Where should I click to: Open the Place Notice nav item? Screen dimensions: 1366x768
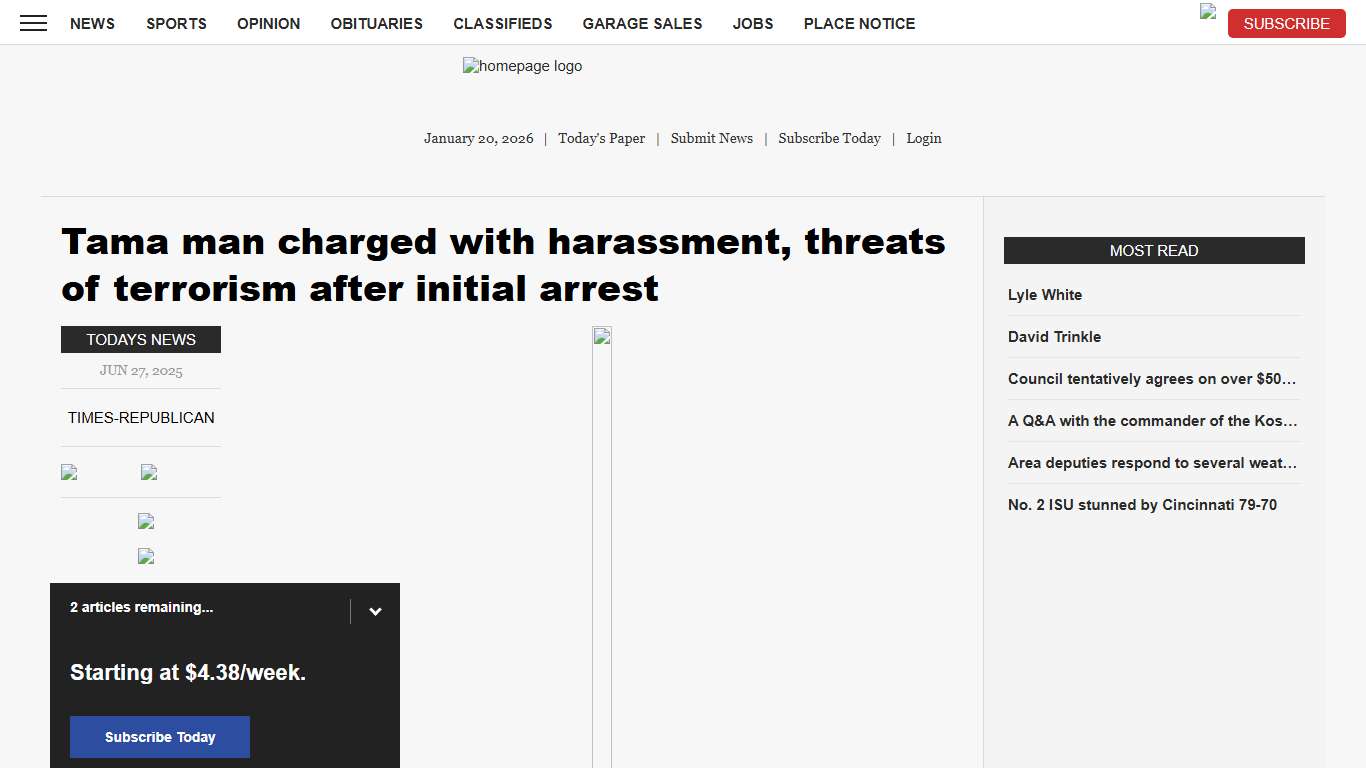point(859,23)
